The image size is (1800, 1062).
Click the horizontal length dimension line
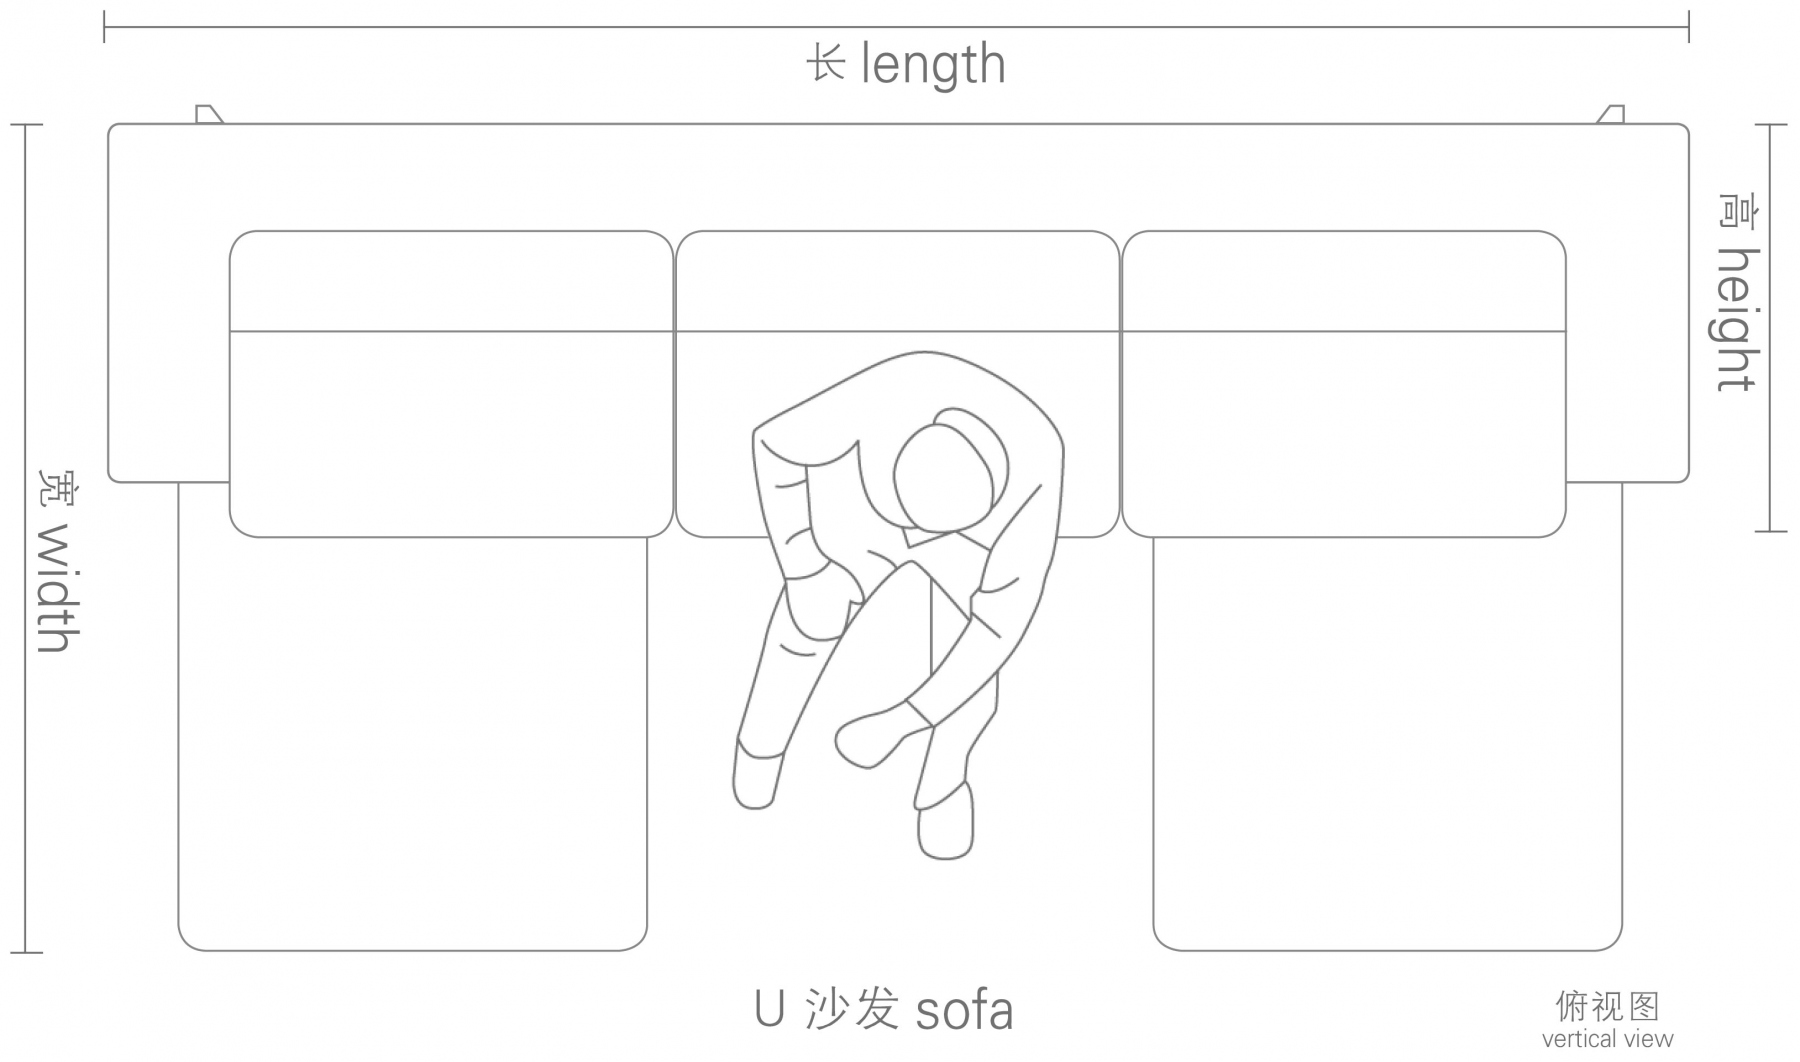tap(897, 27)
